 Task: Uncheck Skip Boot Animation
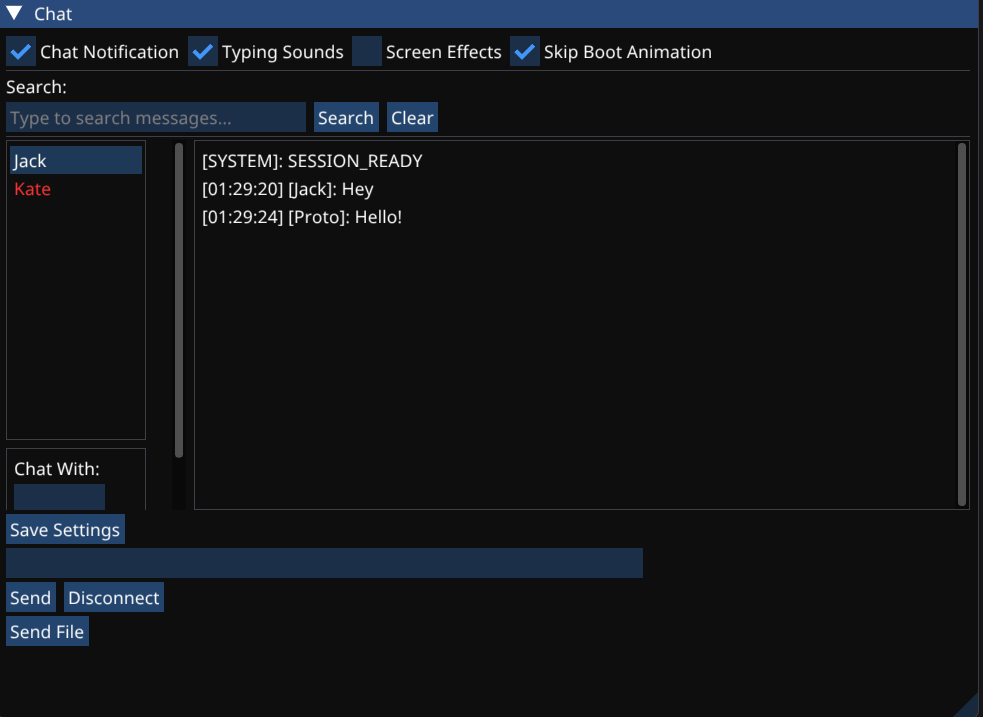[x=525, y=51]
